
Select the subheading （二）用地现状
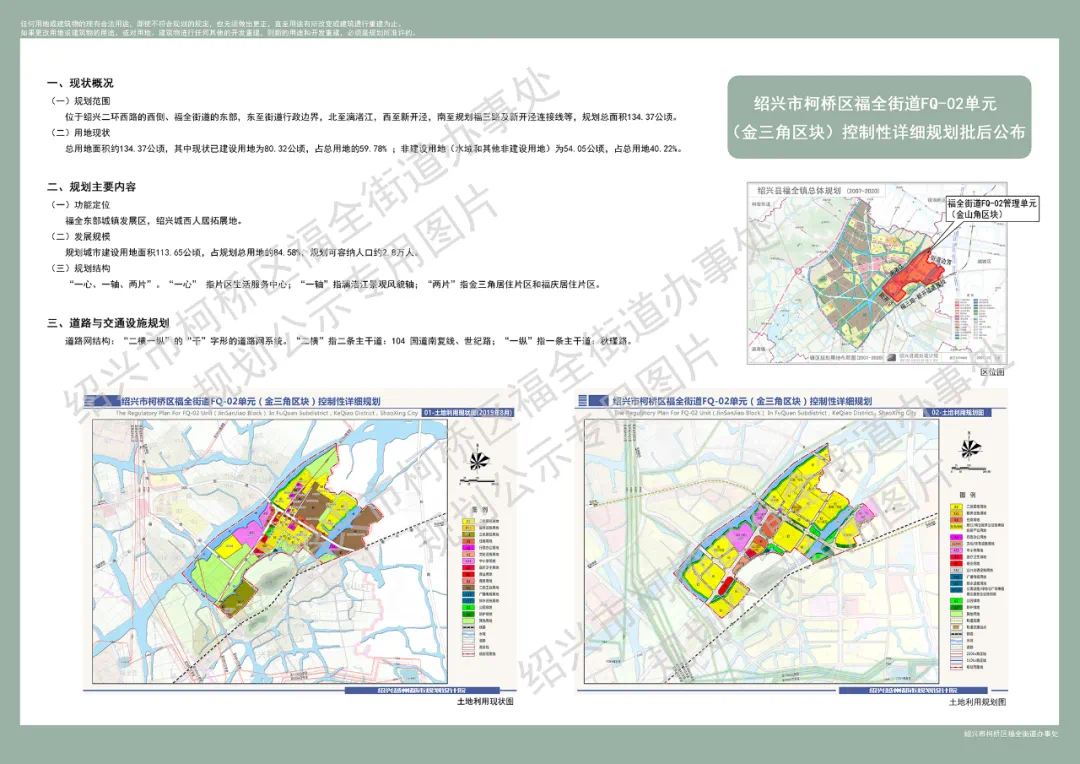[x=81, y=132]
